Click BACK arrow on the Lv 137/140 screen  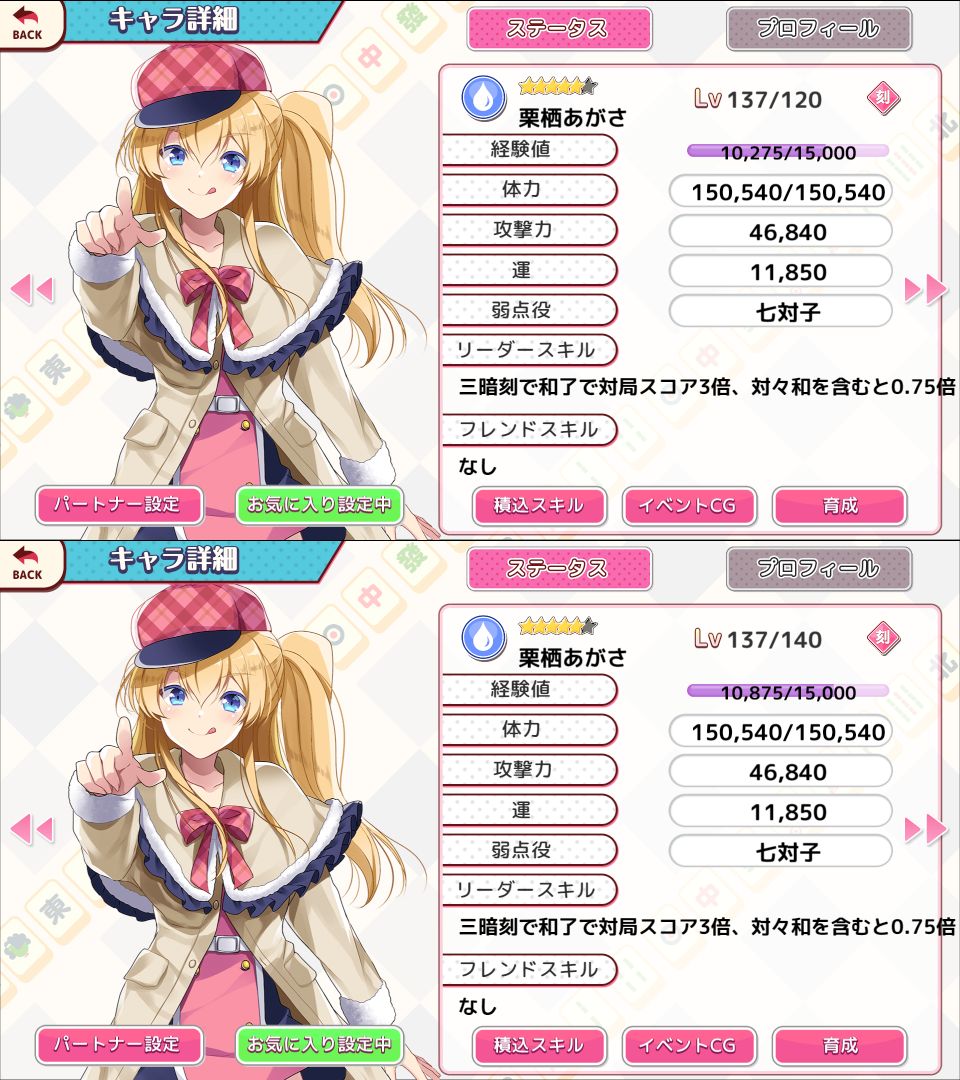coord(28,563)
